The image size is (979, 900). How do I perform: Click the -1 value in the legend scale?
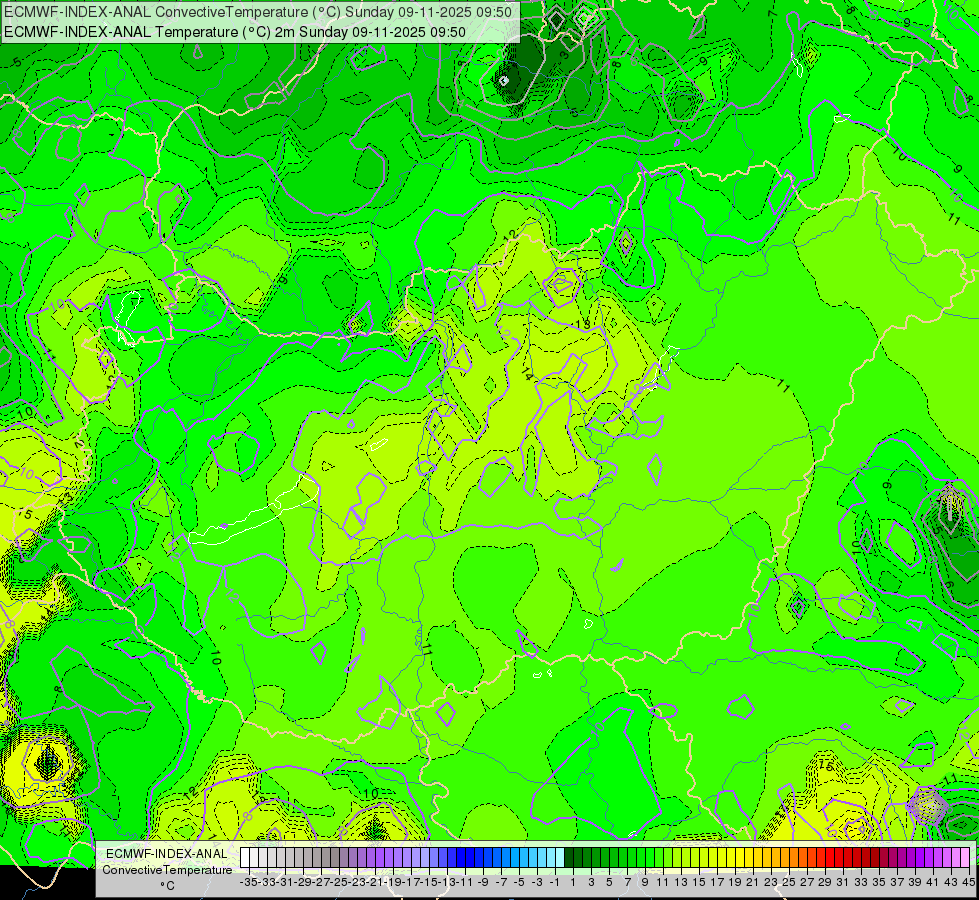coord(555,882)
